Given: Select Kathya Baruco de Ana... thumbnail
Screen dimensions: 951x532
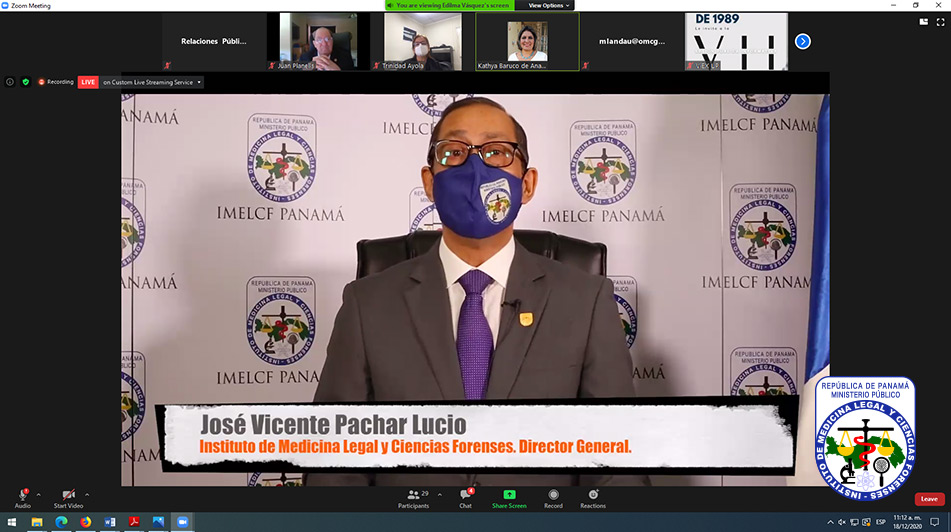Looking at the screenshot, I should (528, 41).
